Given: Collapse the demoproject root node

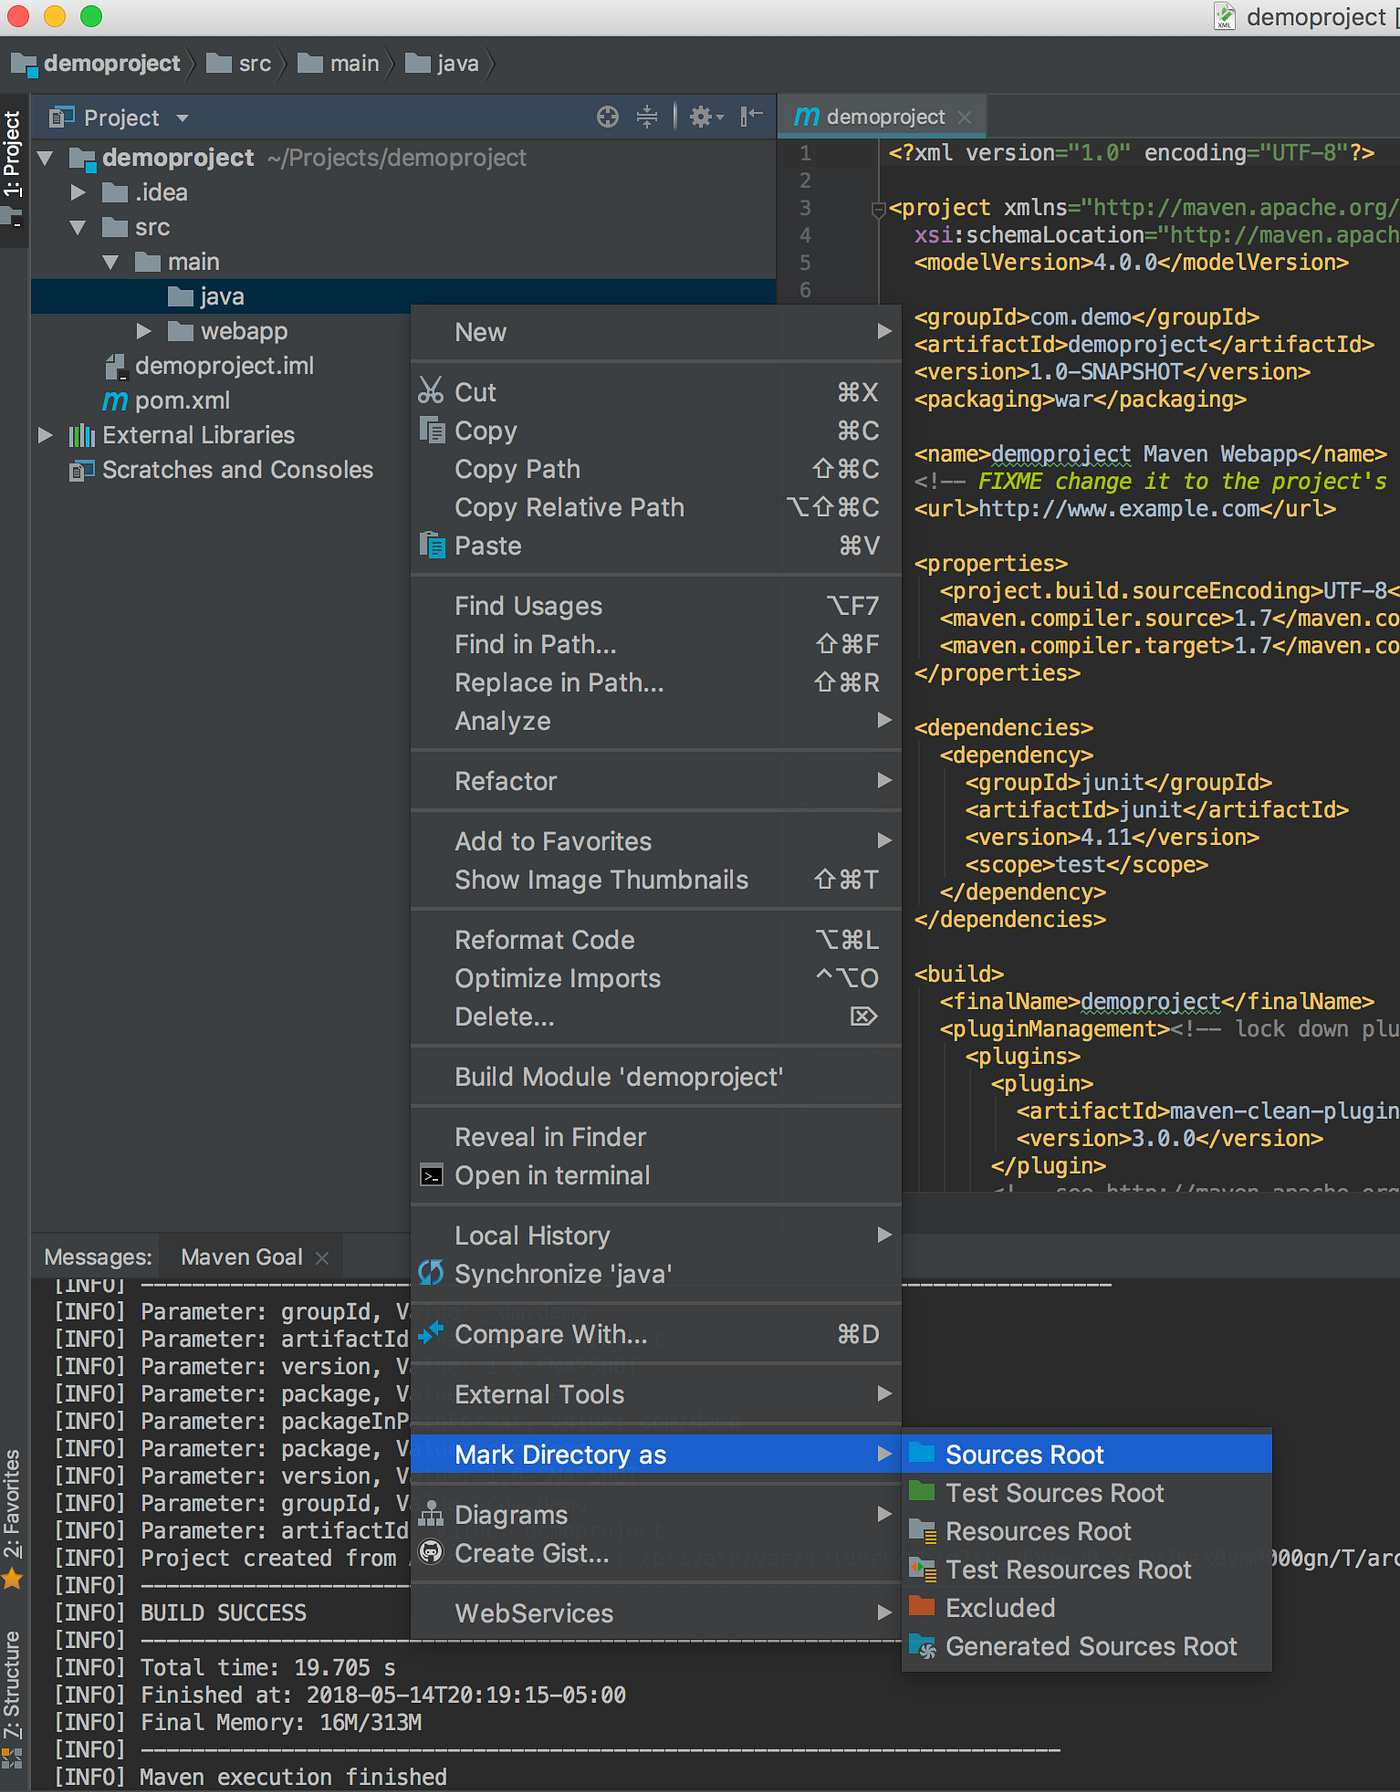Looking at the screenshot, I should 45,158.
